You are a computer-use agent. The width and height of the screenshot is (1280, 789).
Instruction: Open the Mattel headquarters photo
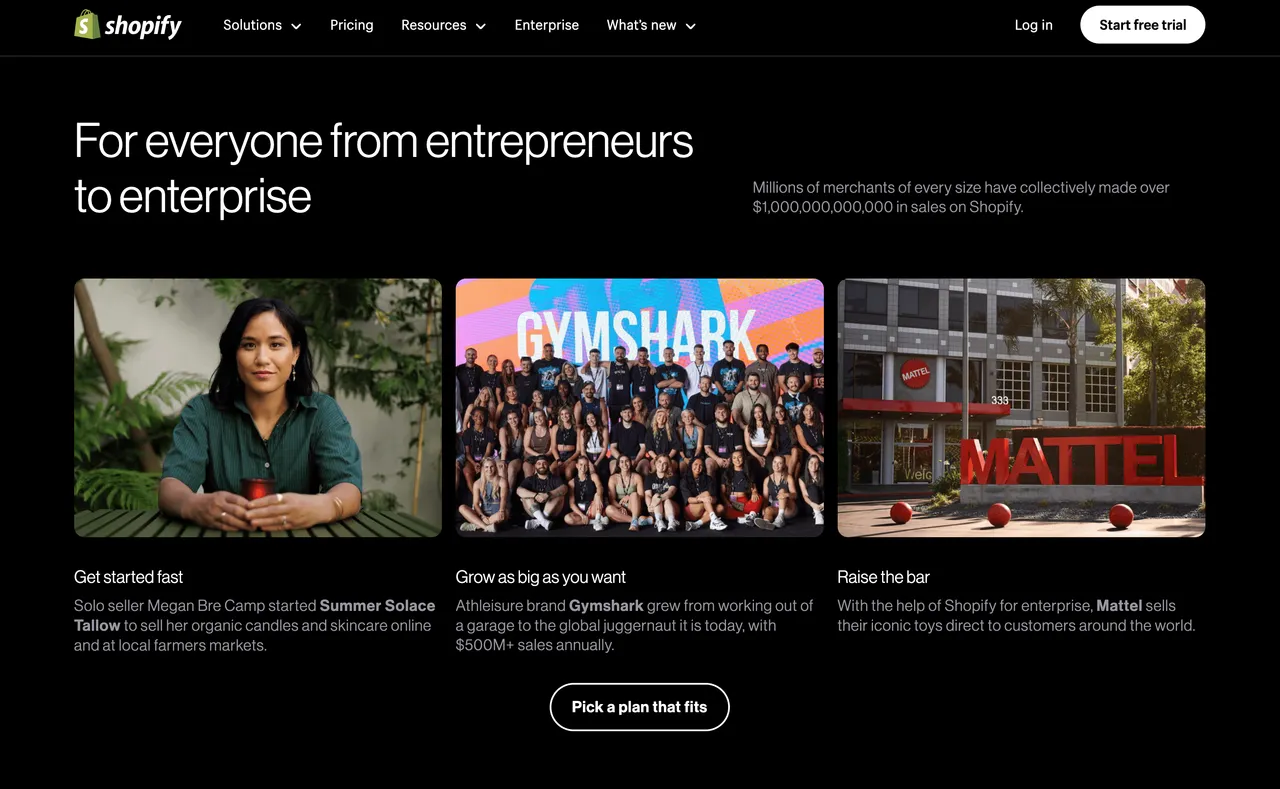1021,408
